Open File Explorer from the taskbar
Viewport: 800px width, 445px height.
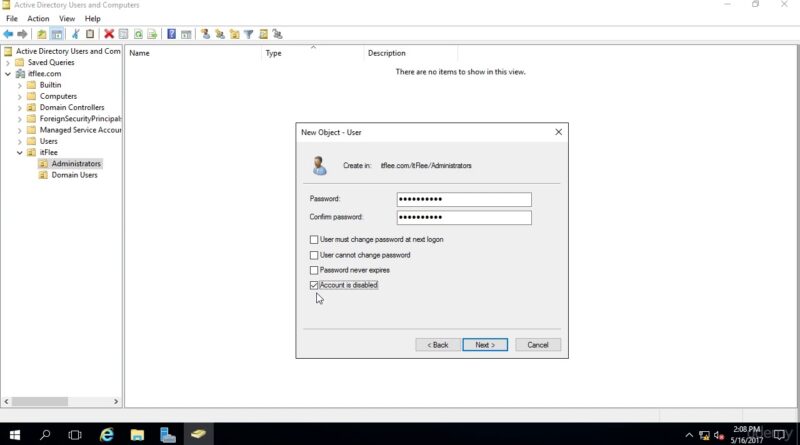(137, 435)
